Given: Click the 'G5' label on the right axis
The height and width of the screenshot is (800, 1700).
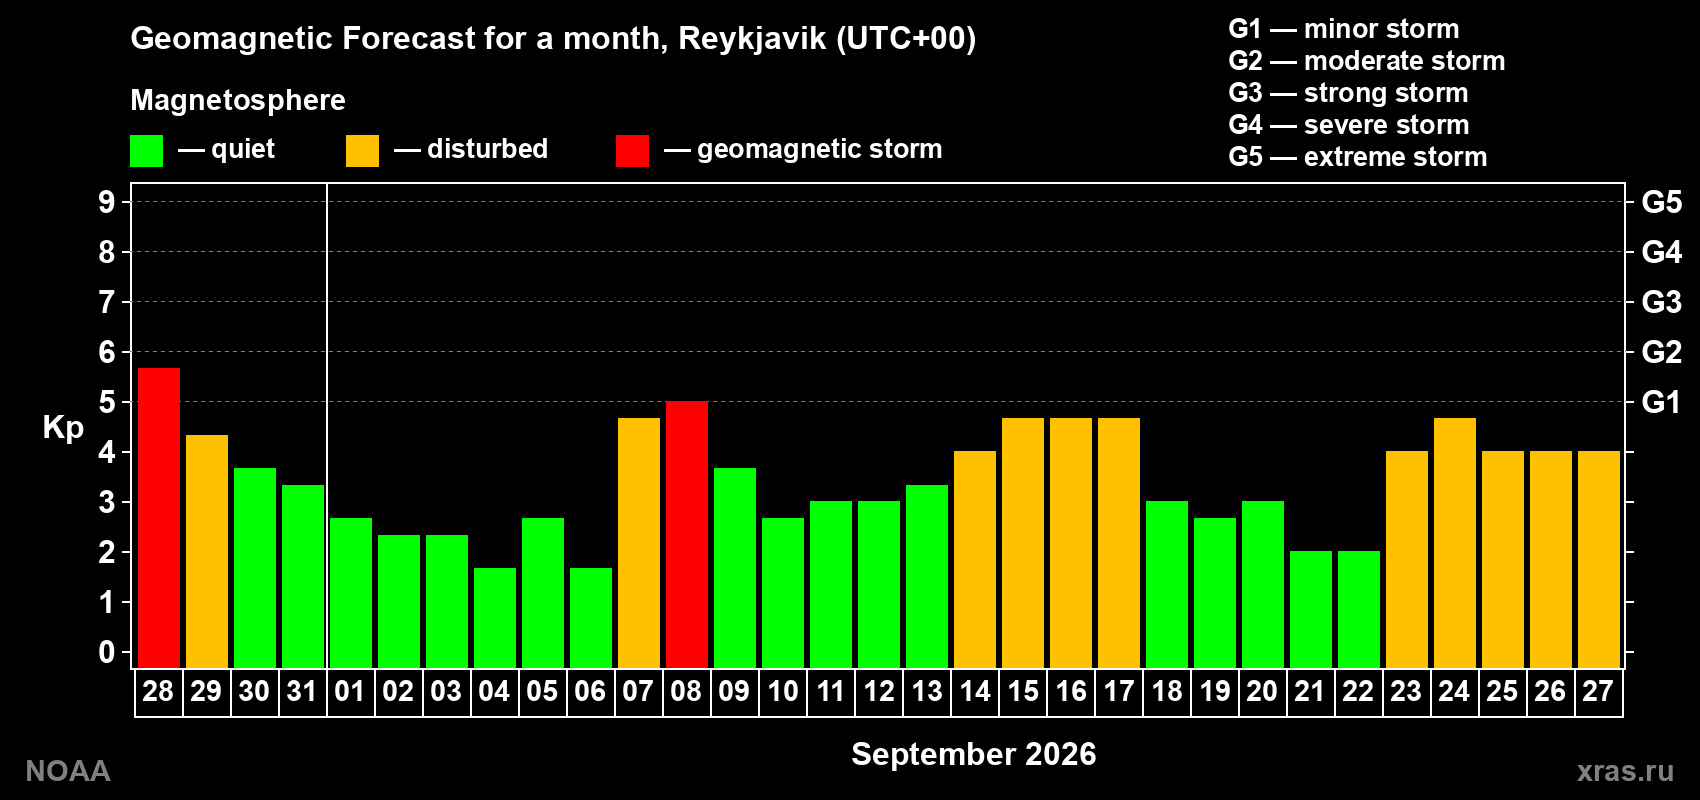Looking at the screenshot, I should point(1662,202).
